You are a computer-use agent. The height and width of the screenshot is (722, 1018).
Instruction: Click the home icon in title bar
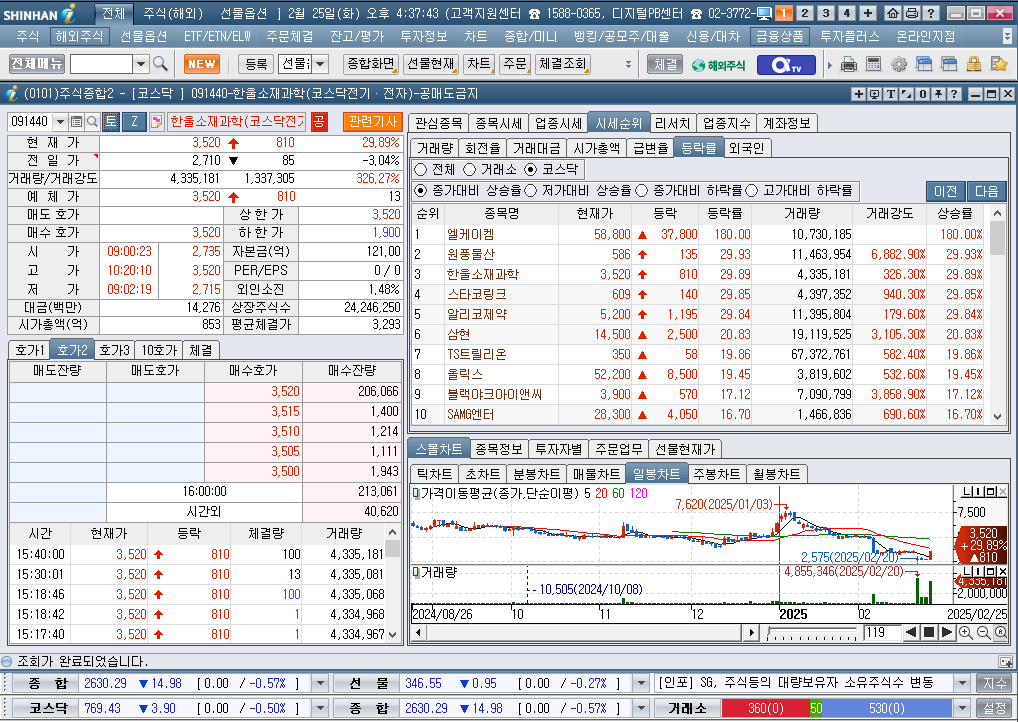(x=893, y=13)
